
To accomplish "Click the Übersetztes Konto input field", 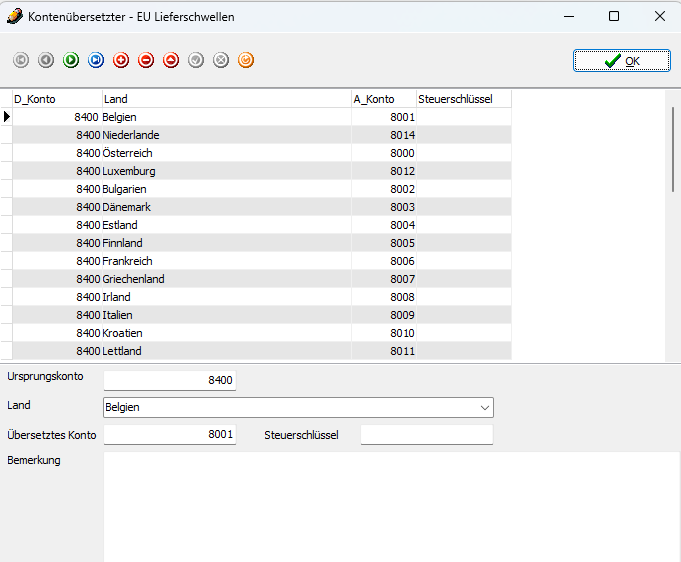I will click(170, 435).
